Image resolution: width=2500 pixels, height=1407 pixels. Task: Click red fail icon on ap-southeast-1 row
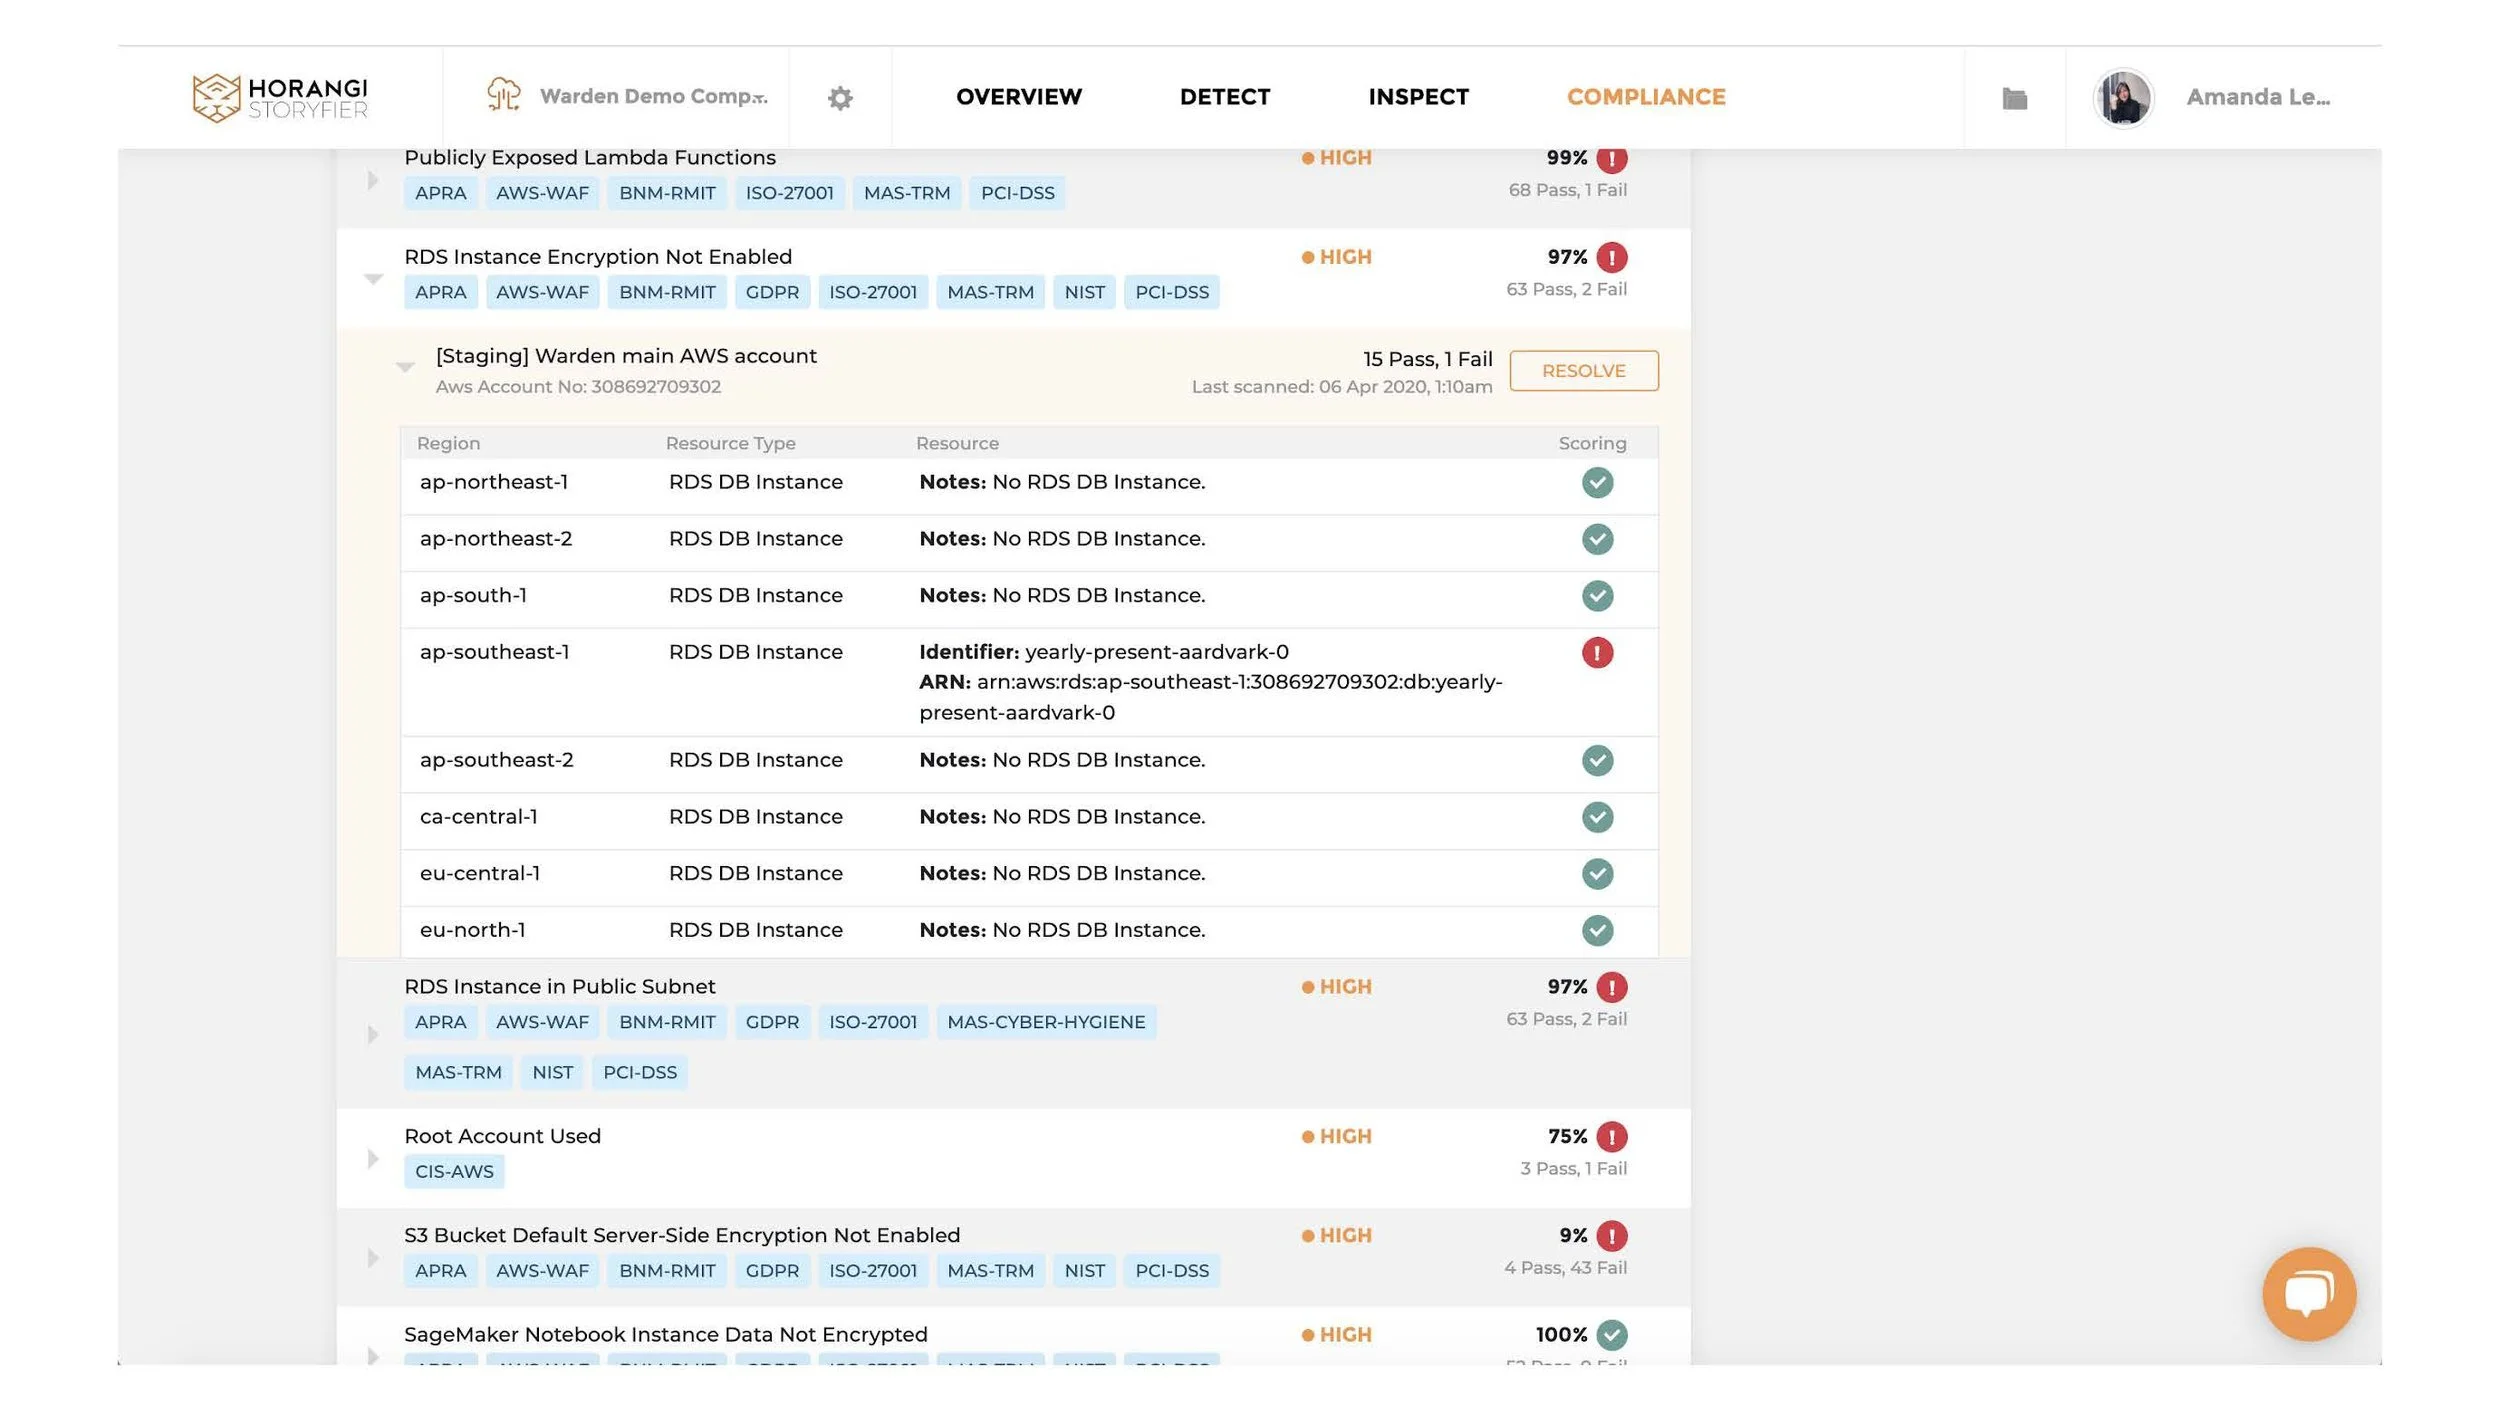pyautogui.click(x=1597, y=653)
